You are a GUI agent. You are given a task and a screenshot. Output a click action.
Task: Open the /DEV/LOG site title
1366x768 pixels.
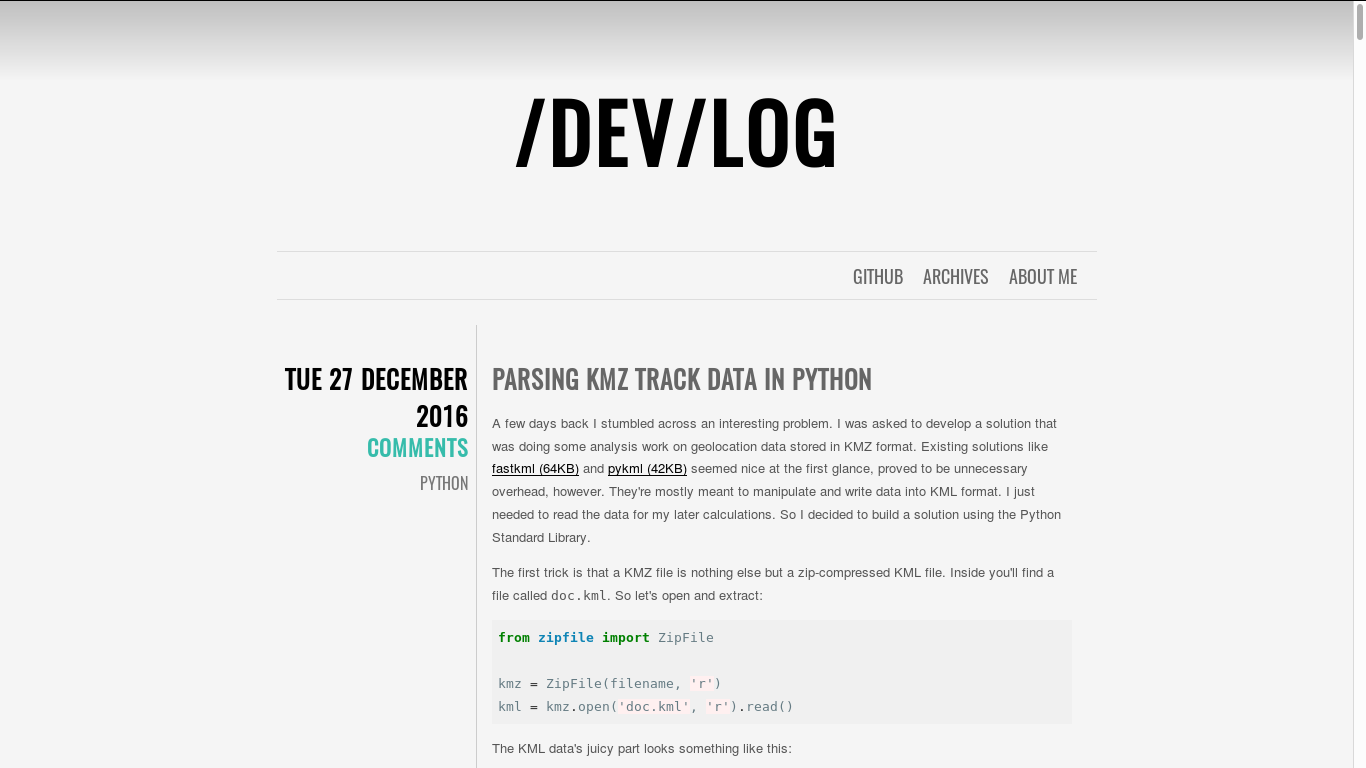tap(676, 133)
